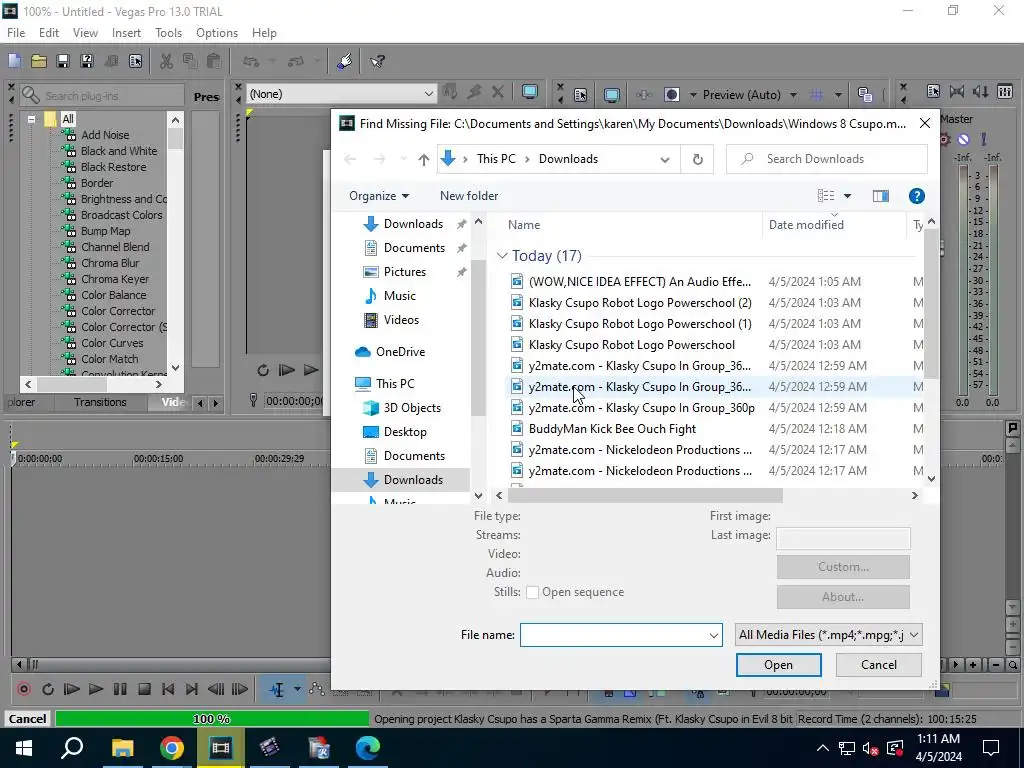
Task: Click the Save As floppy icon with question mark
Action: coord(86,61)
